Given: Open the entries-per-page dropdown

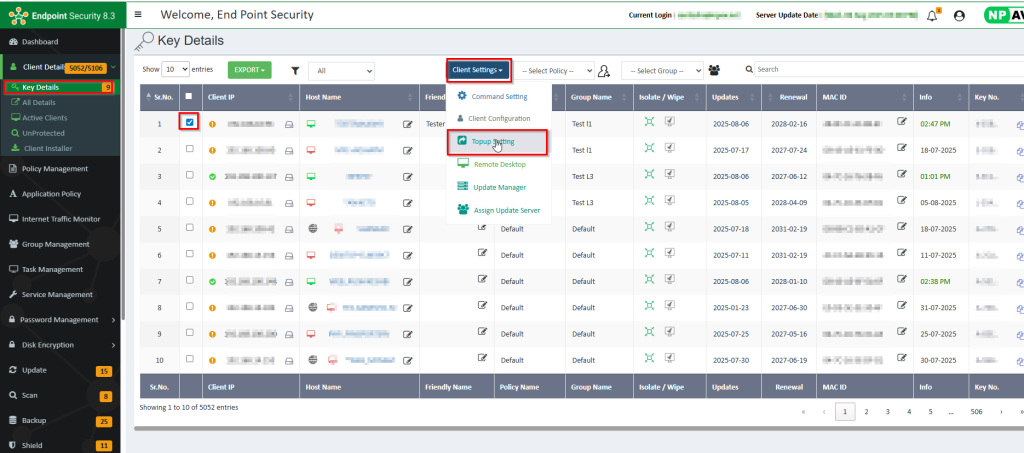Looking at the screenshot, I should point(176,70).
